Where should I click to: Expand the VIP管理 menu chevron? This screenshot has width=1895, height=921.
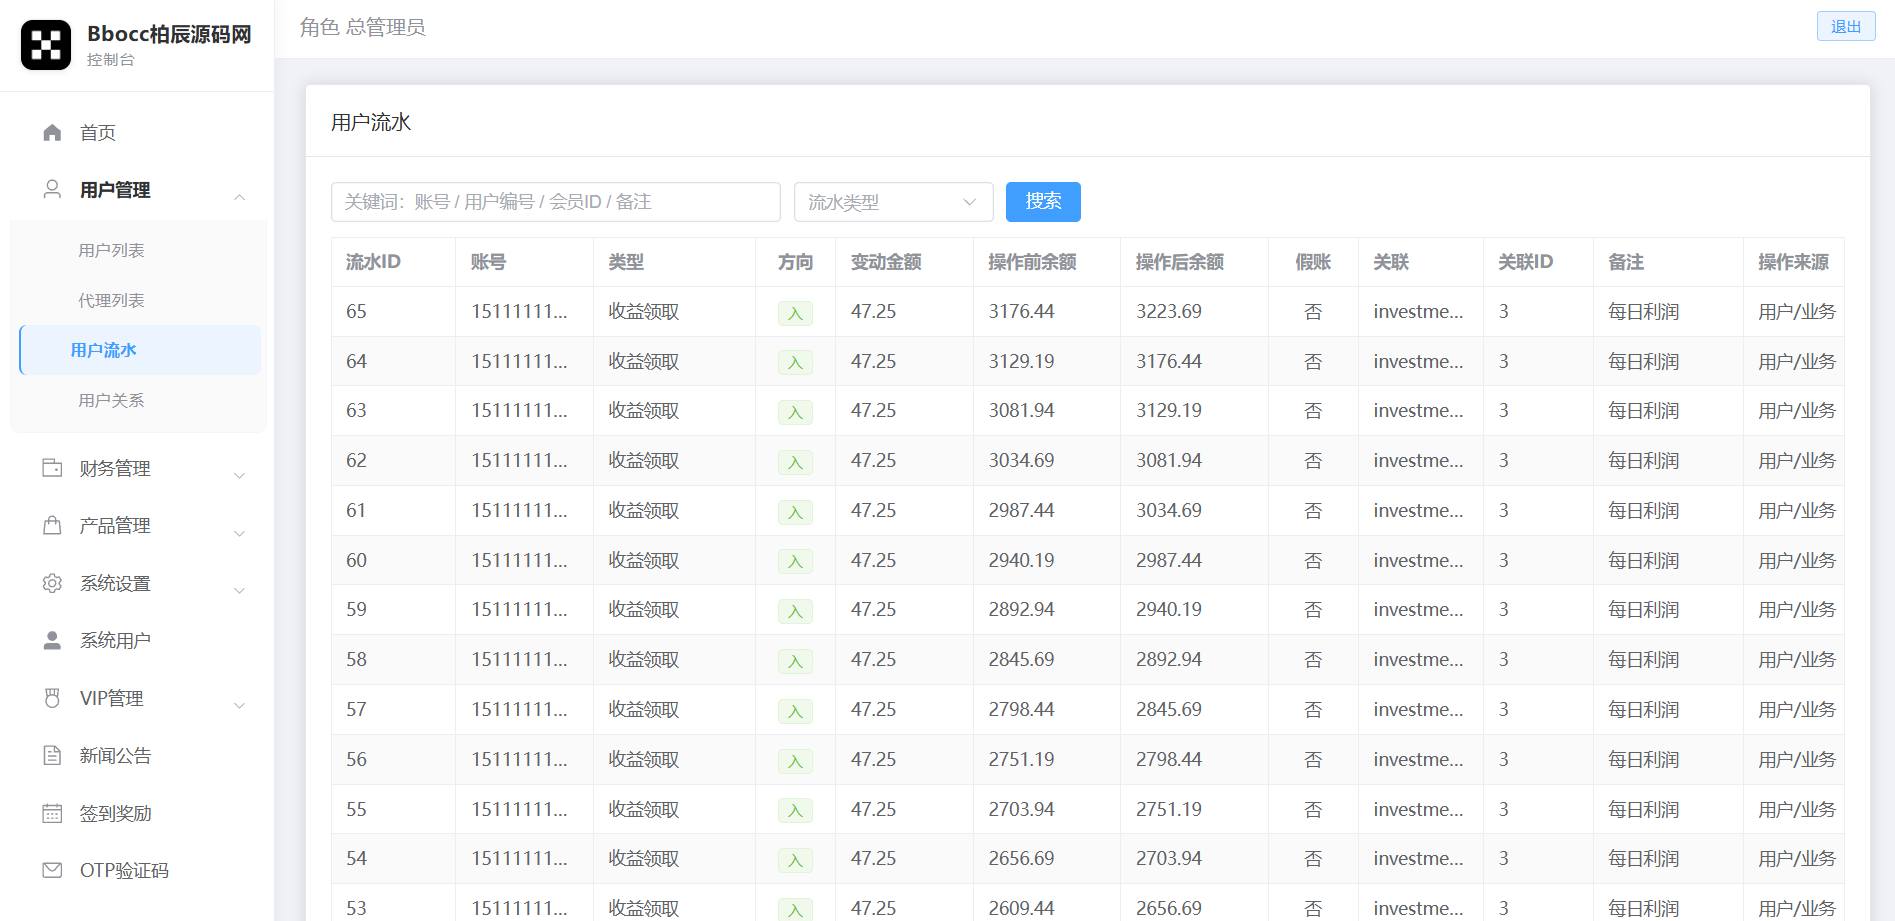click(x=240, y=705)
